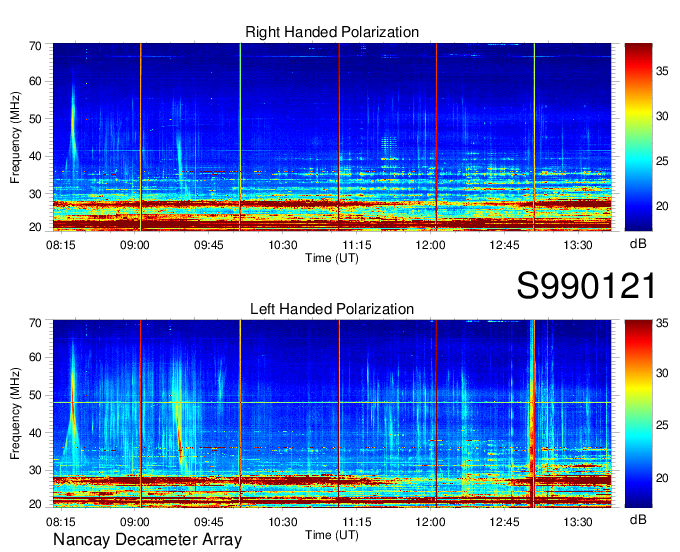Image resolution: width=680 pixels, height=552 pixels.
Task: Click the 10:30 time tick under right-handed plot
Action: coord(283,245)
